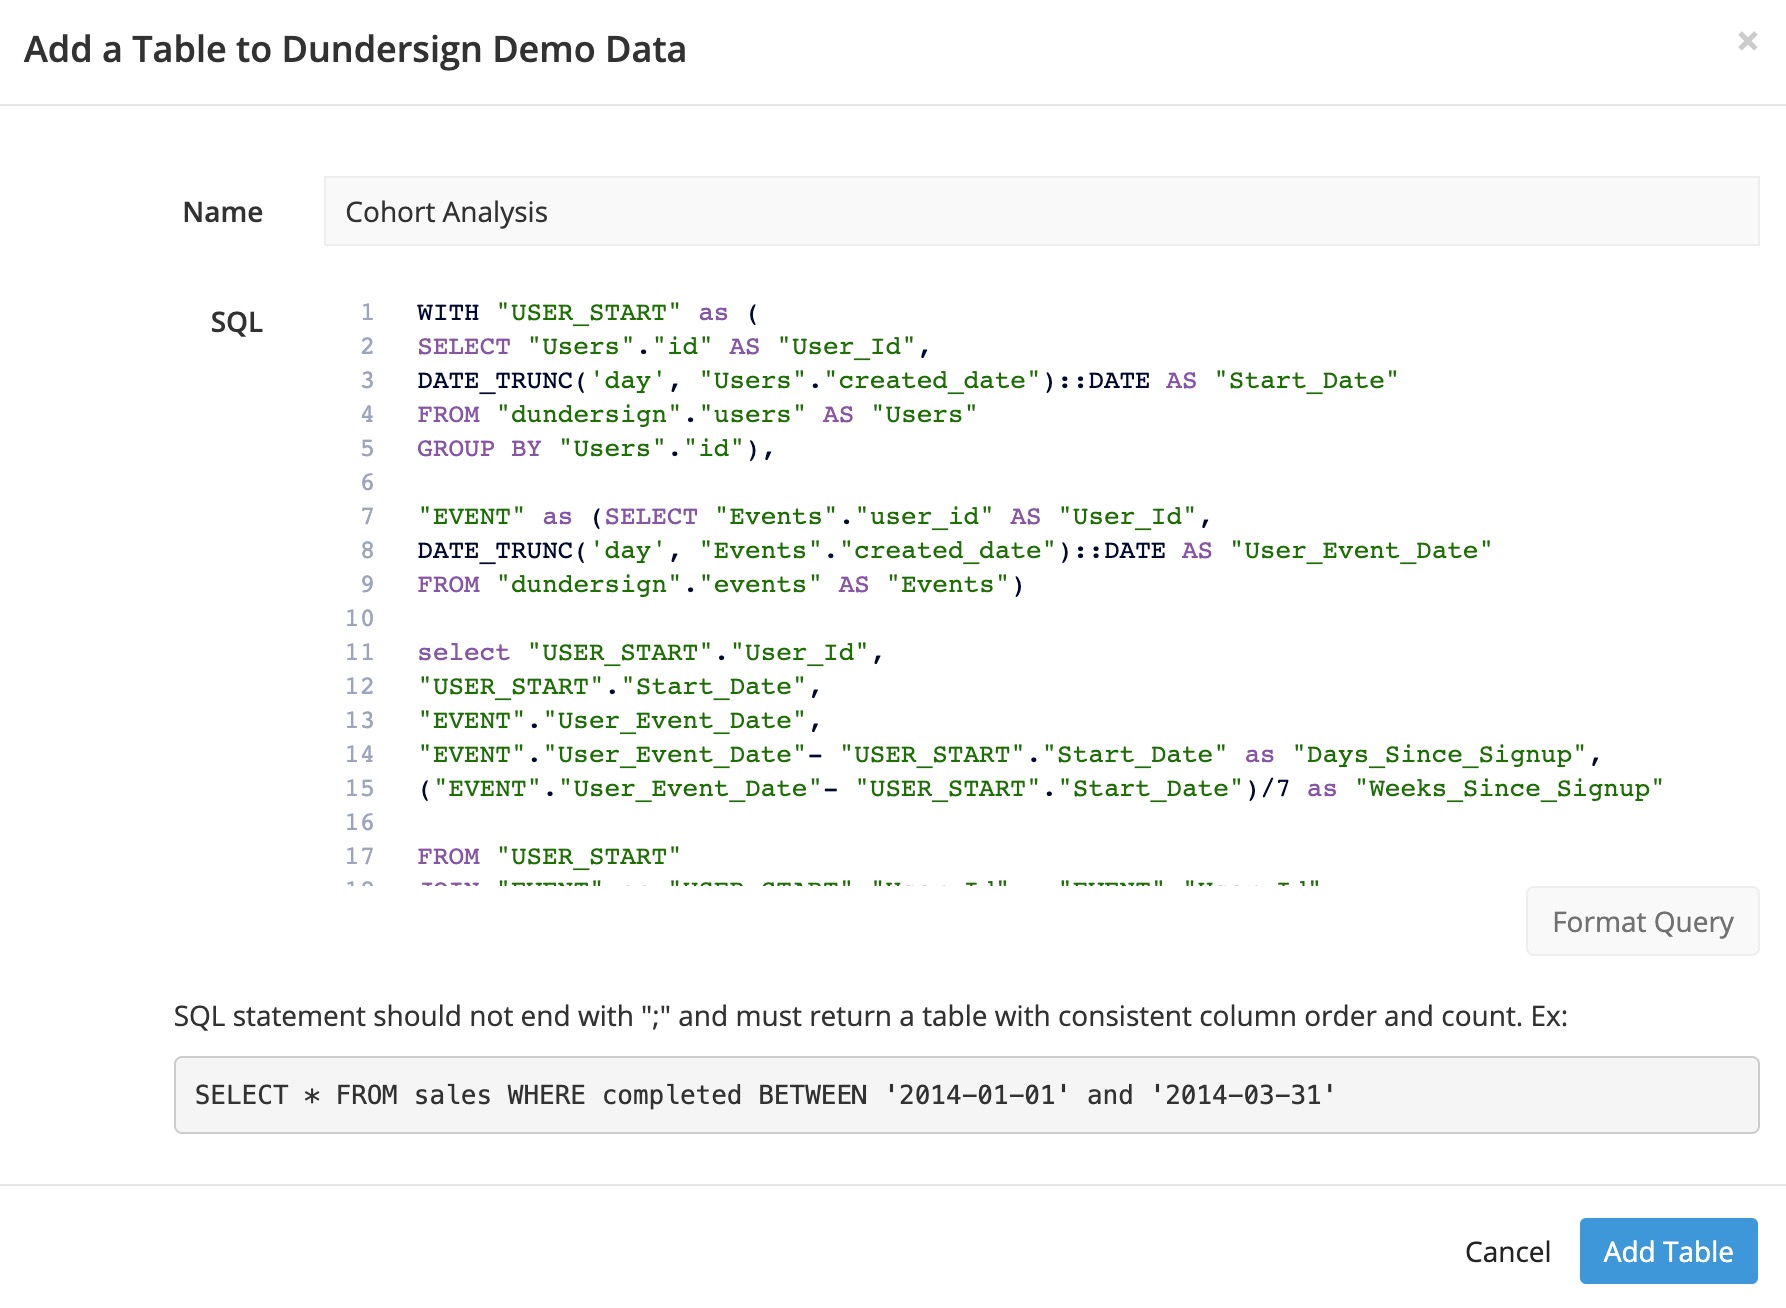The width and height of the screenshot is (1786, 1308).
Task: Click SQL line 2 'SELECT "Users"."id"'
Action: click(674, 347)
